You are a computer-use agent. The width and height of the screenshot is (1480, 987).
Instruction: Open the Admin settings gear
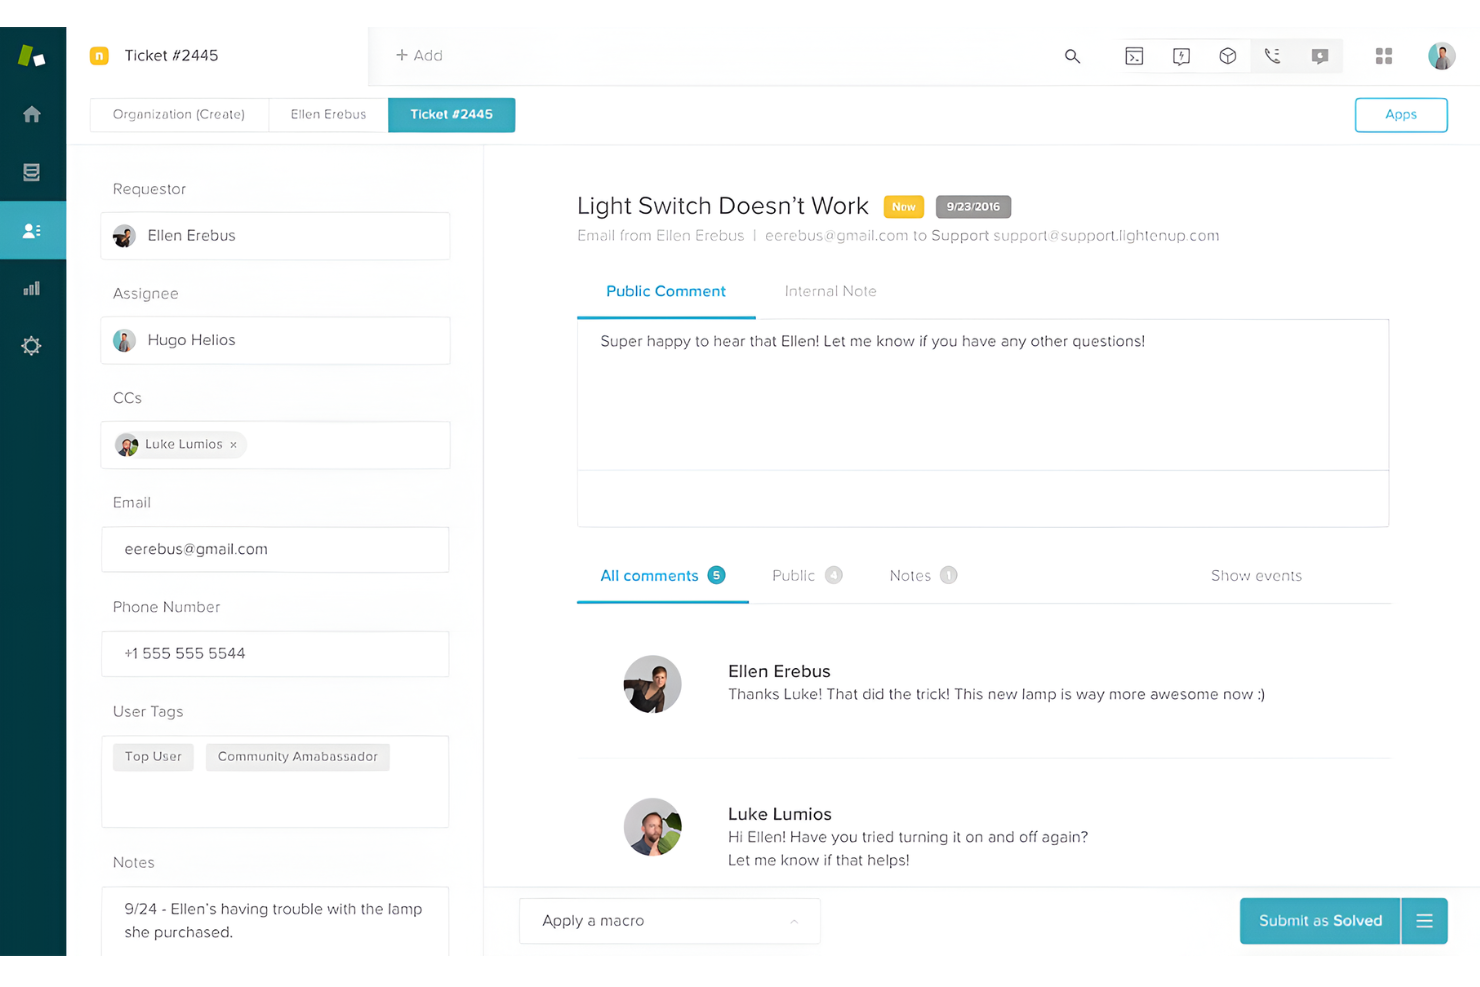(x=32, y=345)
